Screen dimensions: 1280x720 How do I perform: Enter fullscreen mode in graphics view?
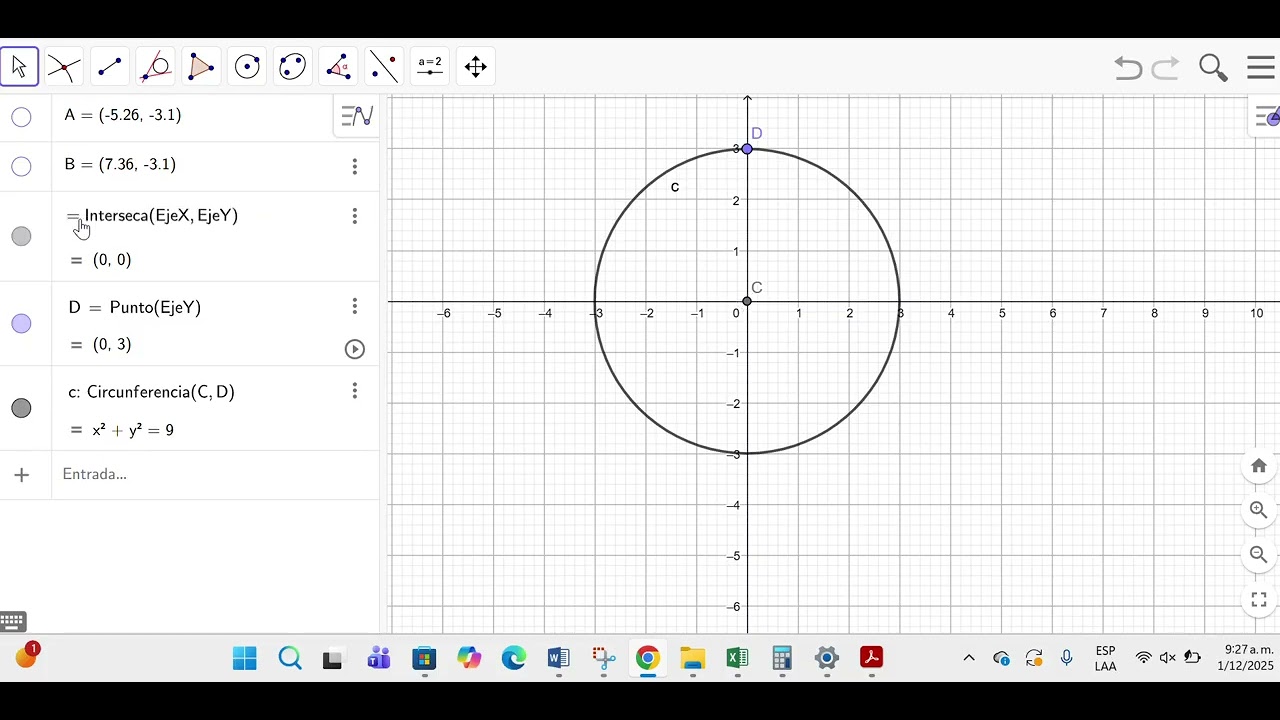[1259, 600]
